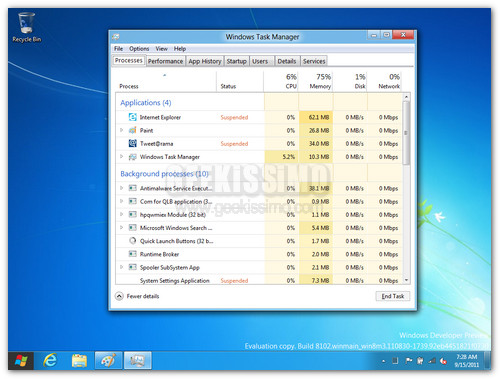Click the End Task button
The width and height of the screenshot is (500, 379).
(x=393, y=296)
